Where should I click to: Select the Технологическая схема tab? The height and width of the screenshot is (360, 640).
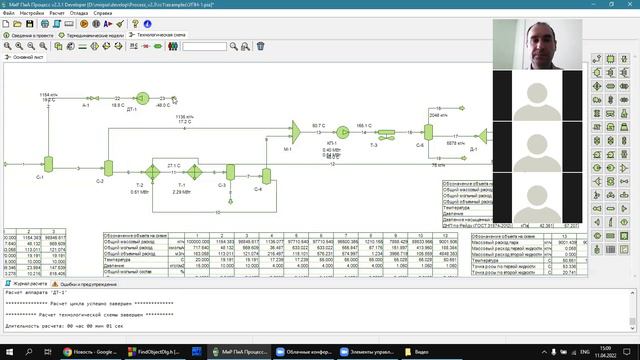(x=157, y=35)
